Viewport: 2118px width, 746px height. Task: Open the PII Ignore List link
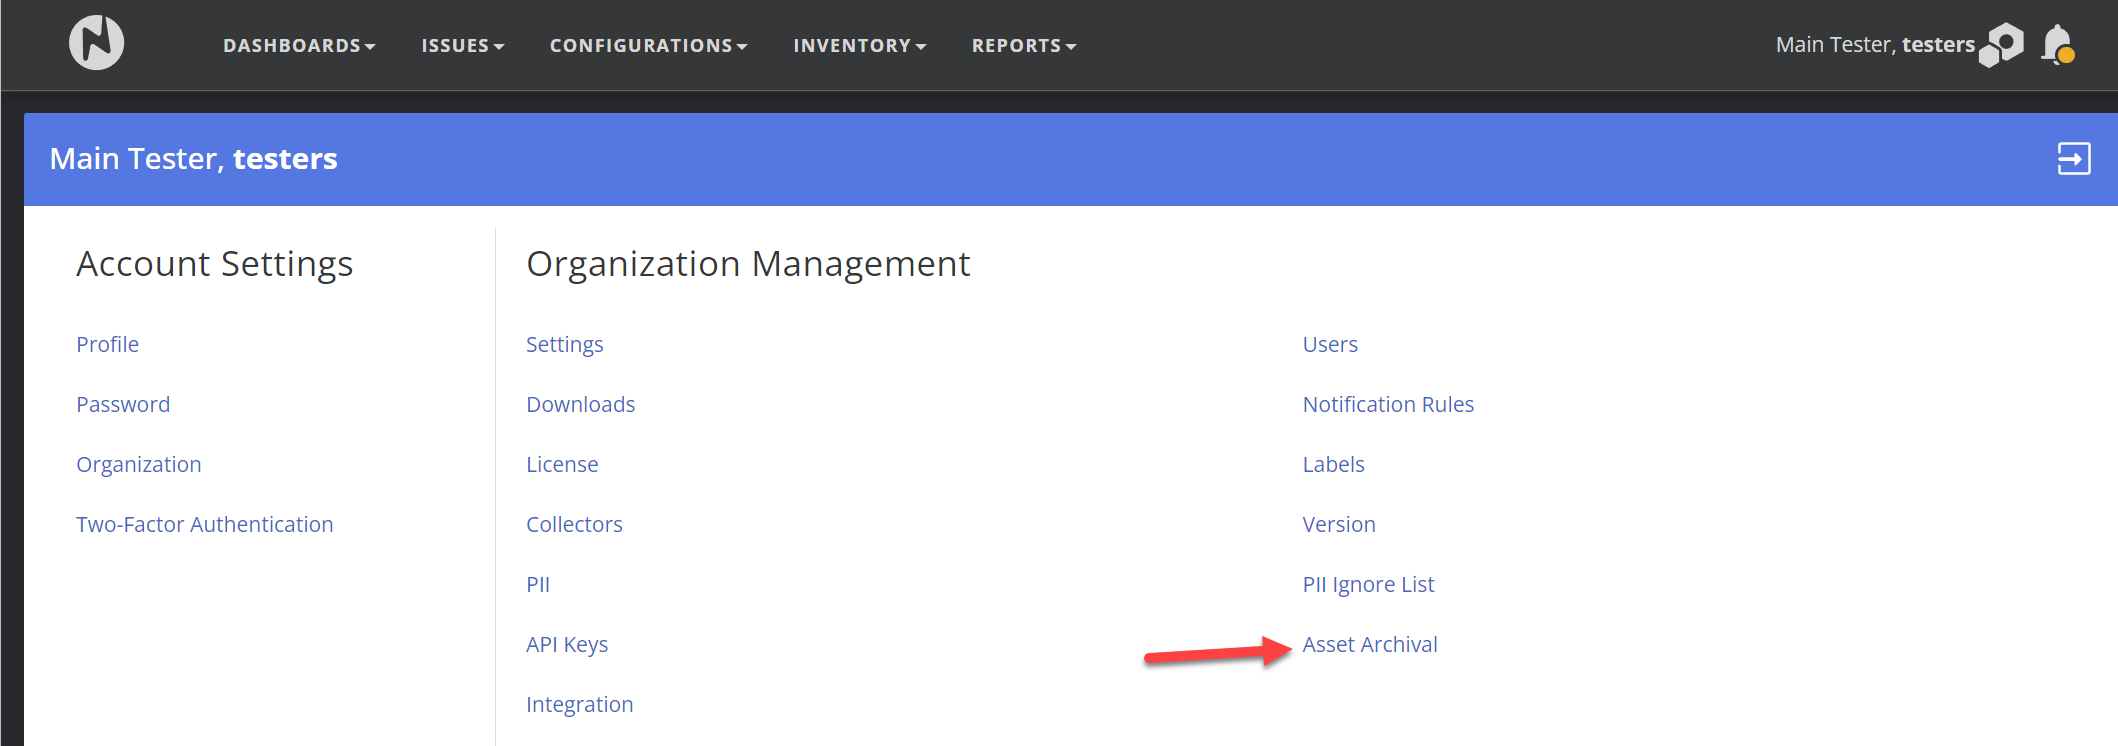(x=1367, y=585)
